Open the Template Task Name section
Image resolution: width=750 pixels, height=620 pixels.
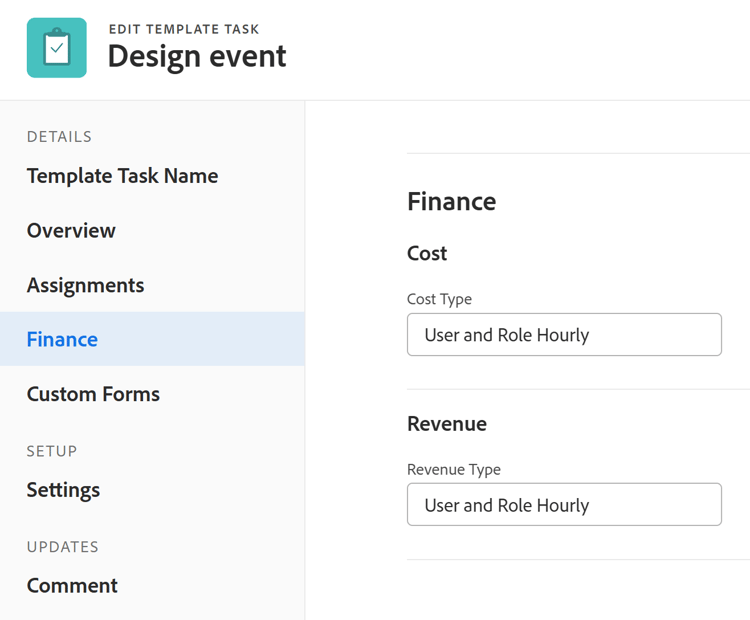[x=122, y=176]
